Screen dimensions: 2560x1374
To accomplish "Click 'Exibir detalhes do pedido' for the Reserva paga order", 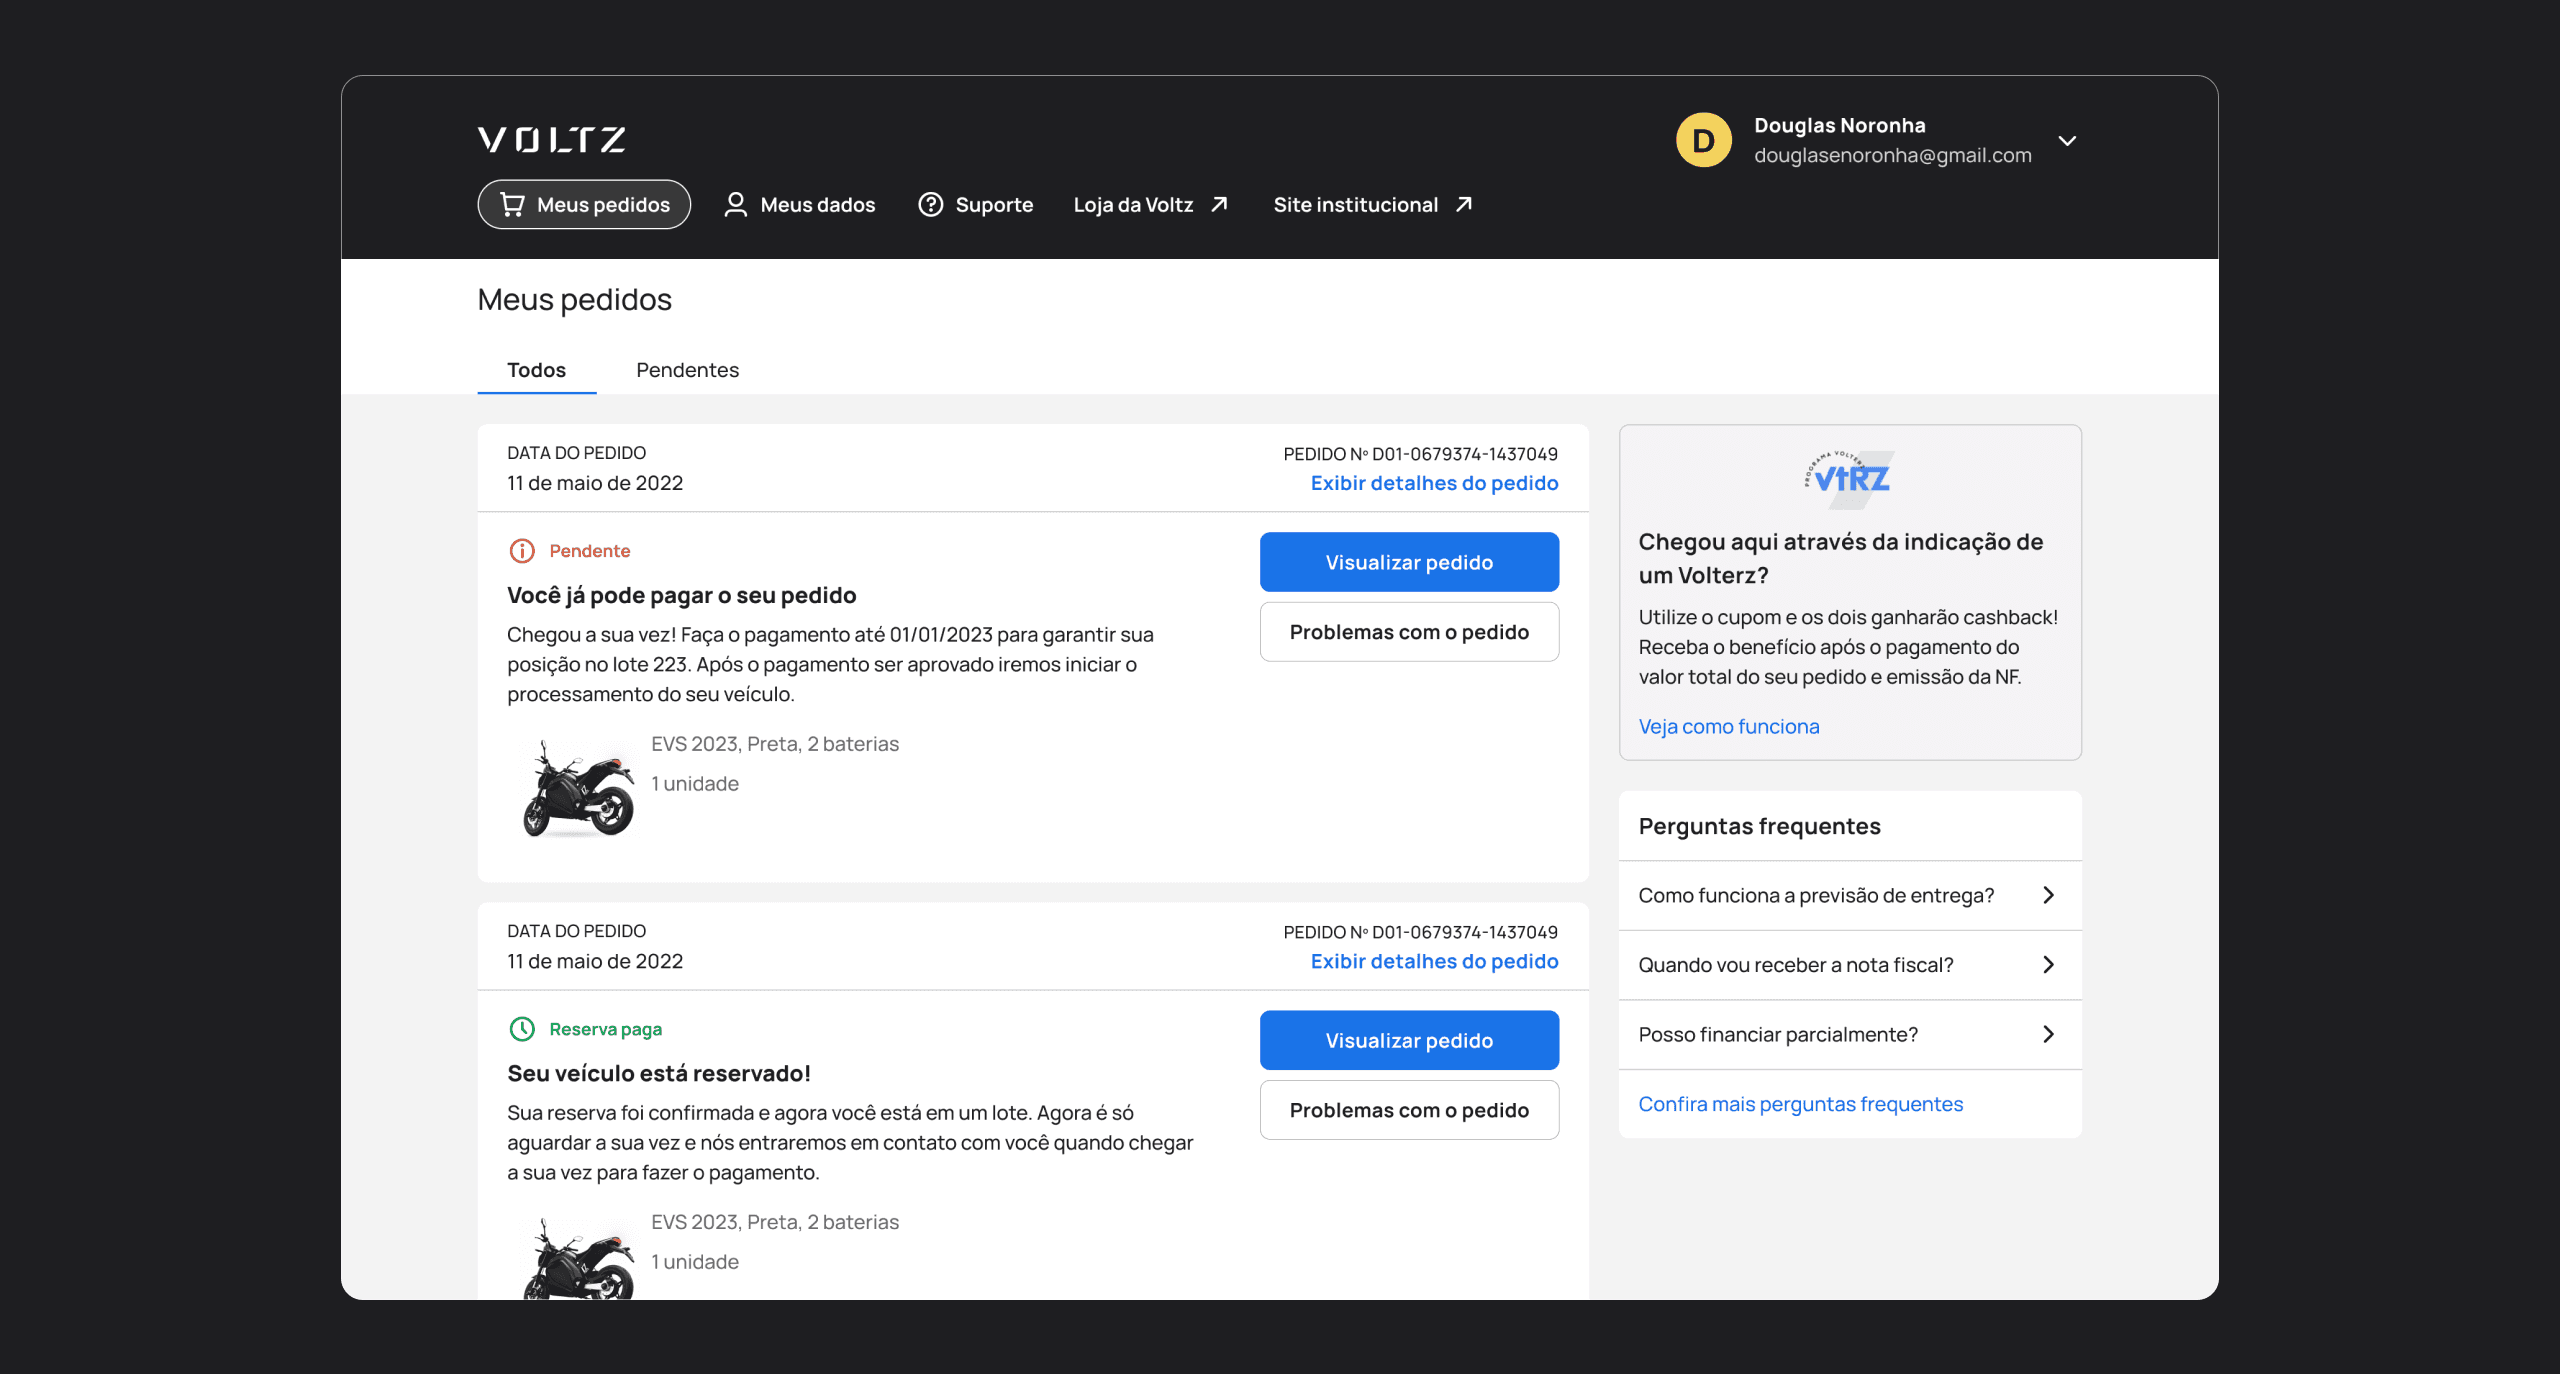I will (1435, 961).
